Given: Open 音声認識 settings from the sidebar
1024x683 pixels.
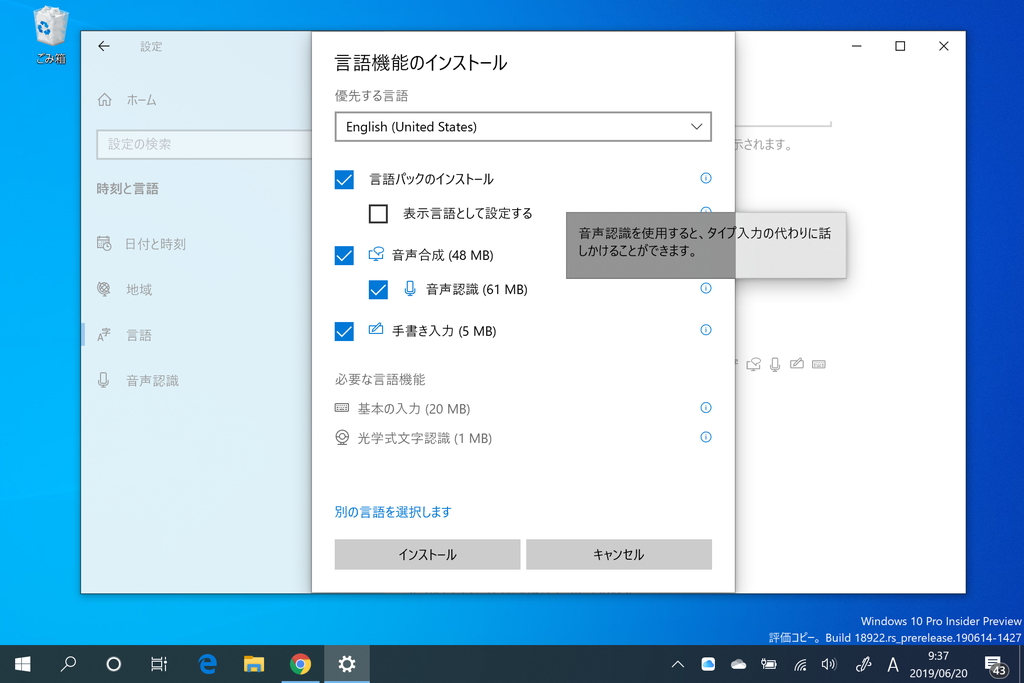Looking at the screenshot, I should (150, 379).
